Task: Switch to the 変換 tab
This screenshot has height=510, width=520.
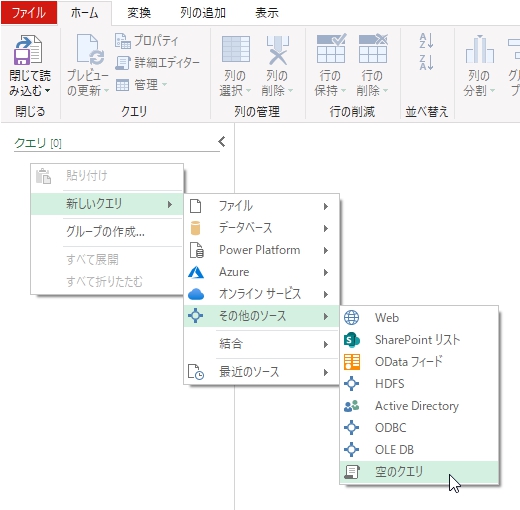Action: click(139, 13)
